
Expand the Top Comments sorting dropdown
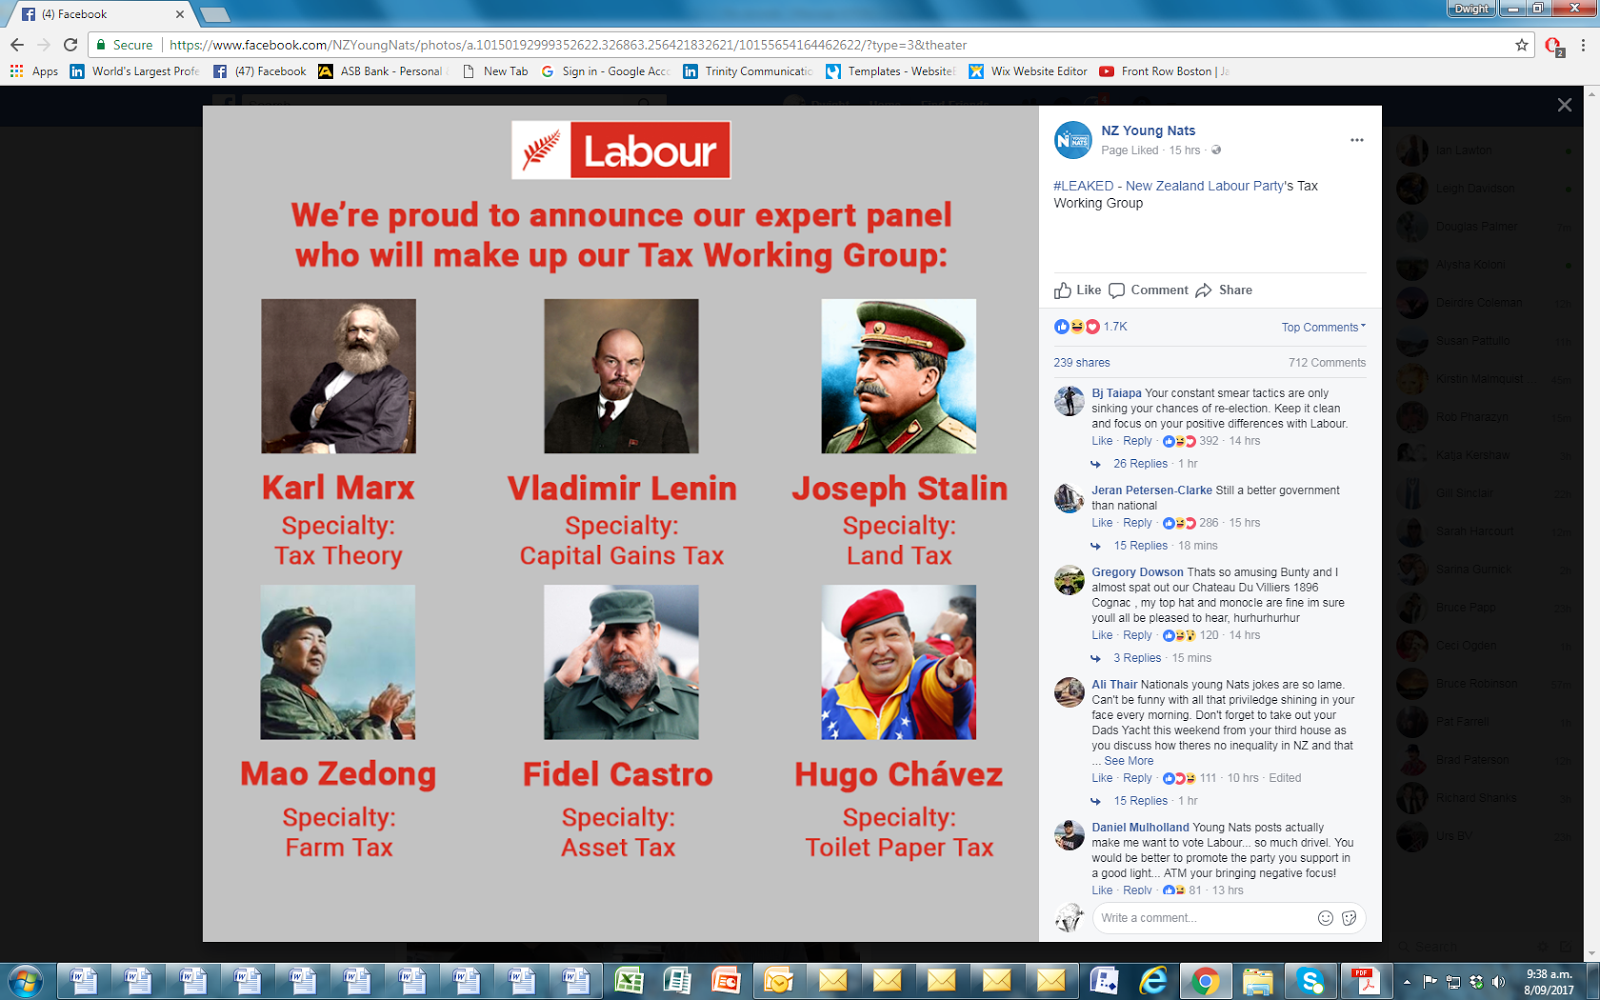(1323, 327)
